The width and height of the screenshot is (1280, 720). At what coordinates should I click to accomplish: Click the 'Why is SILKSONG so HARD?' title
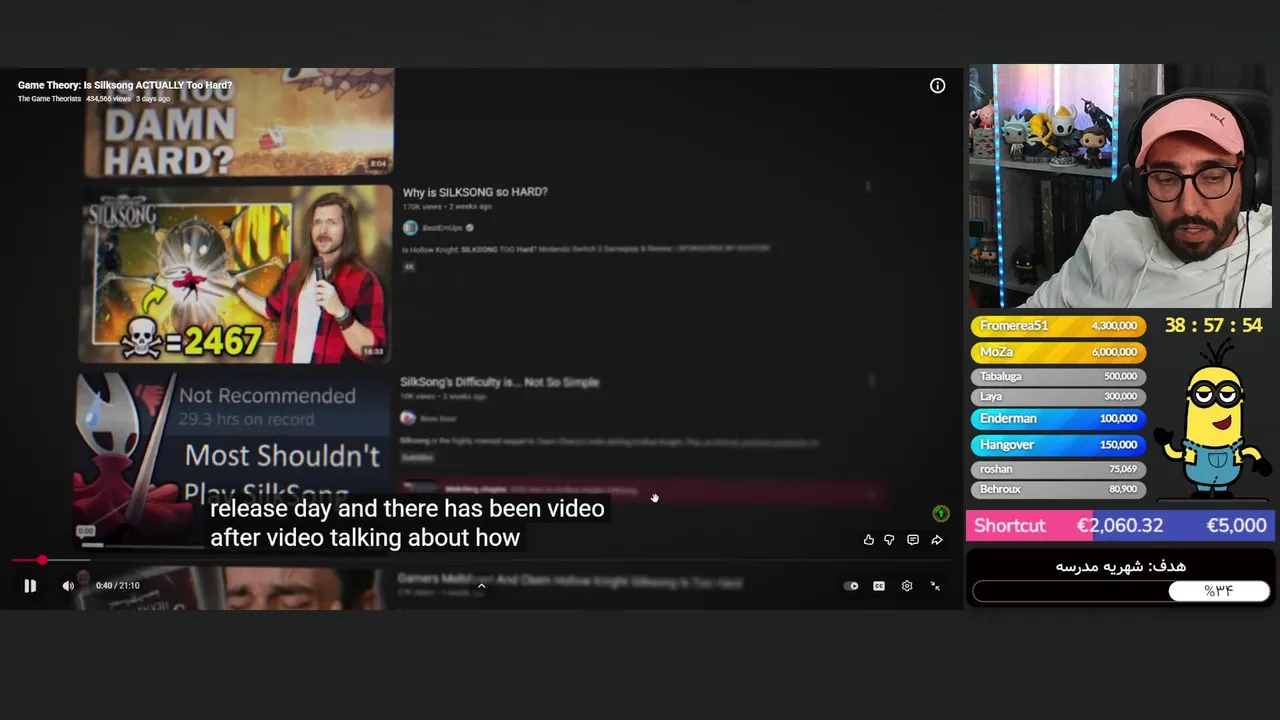tap(475, 192)
